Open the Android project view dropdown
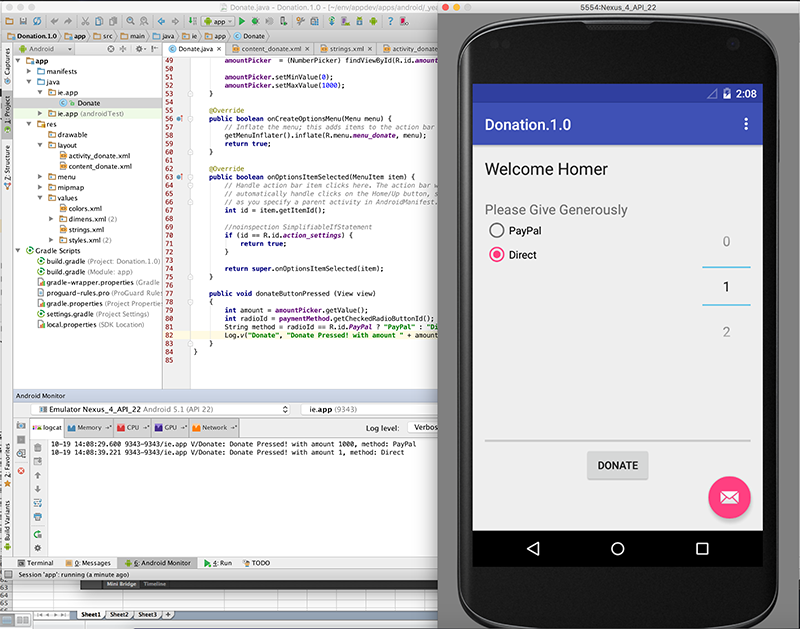The image size is (800, 629). [44, 48]
